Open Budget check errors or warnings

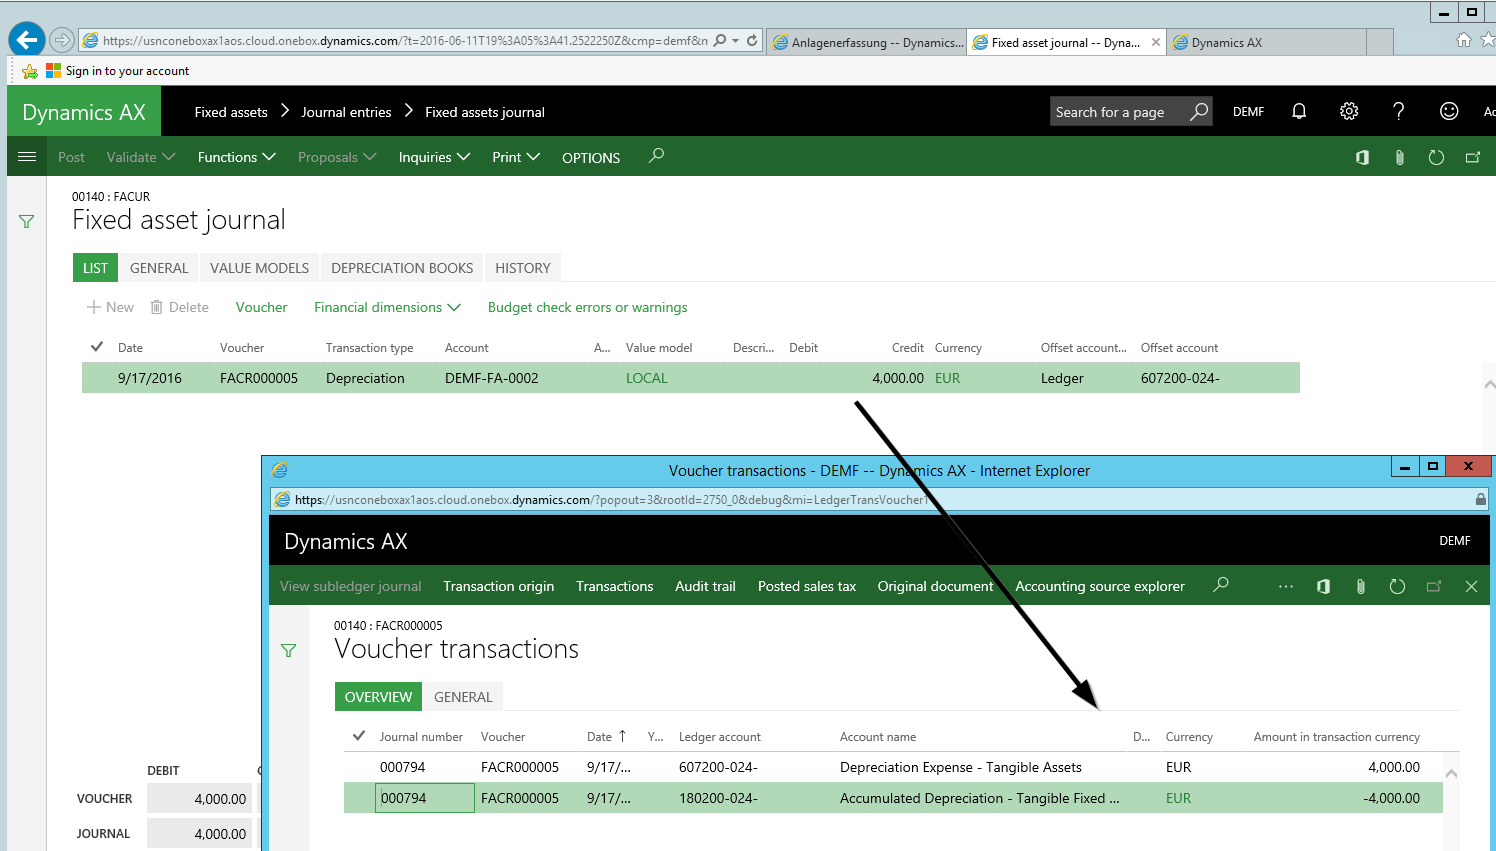click(x=587, y=307)
